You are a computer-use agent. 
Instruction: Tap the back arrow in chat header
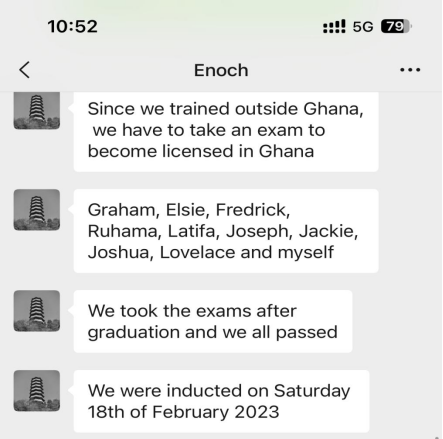[x=25, y=70]
